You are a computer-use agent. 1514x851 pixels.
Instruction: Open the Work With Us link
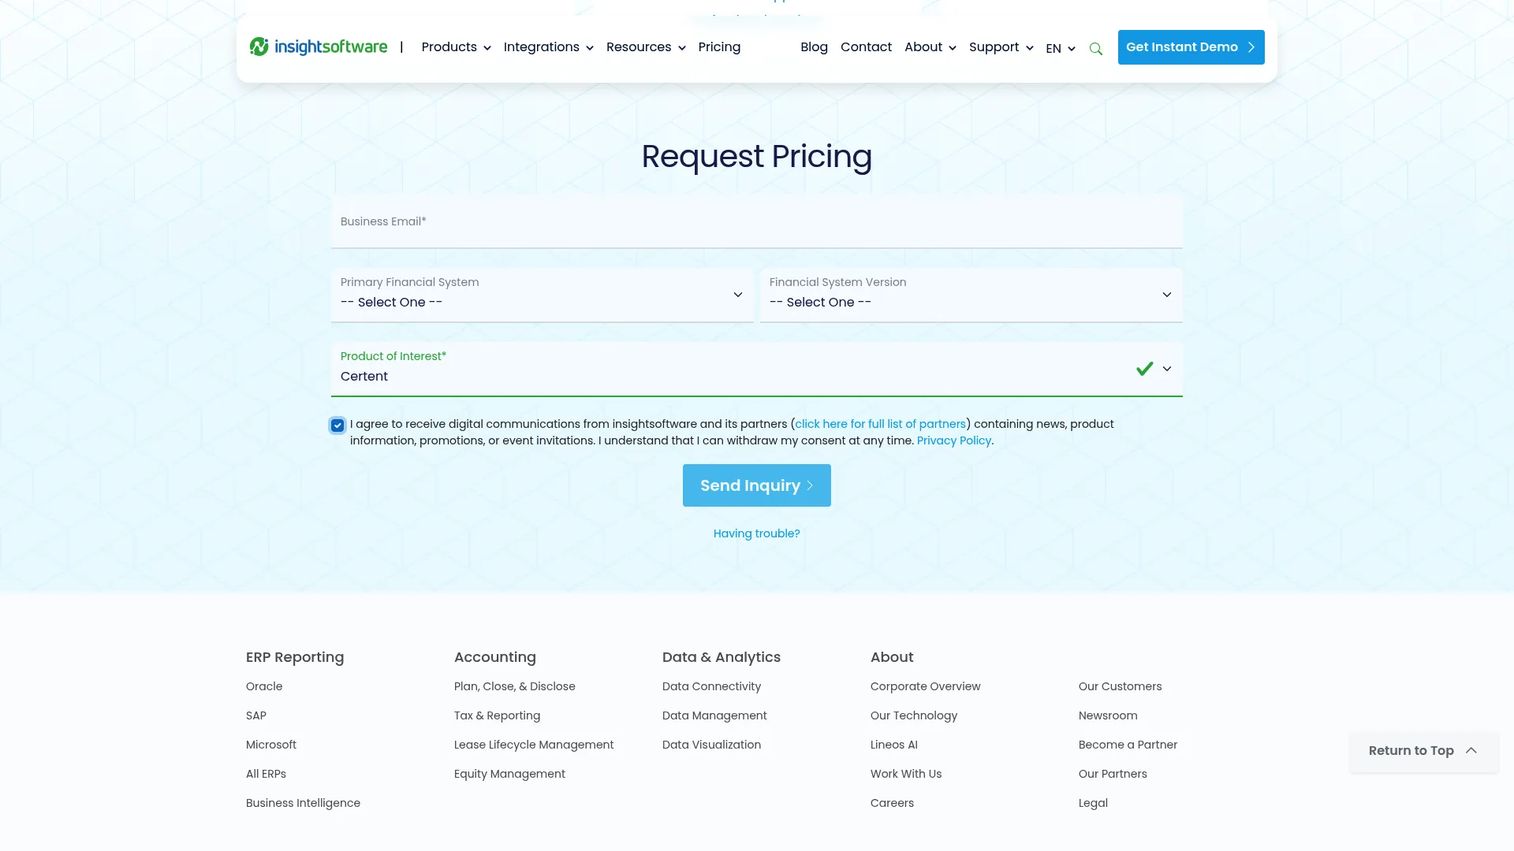[x=906, y=773]
